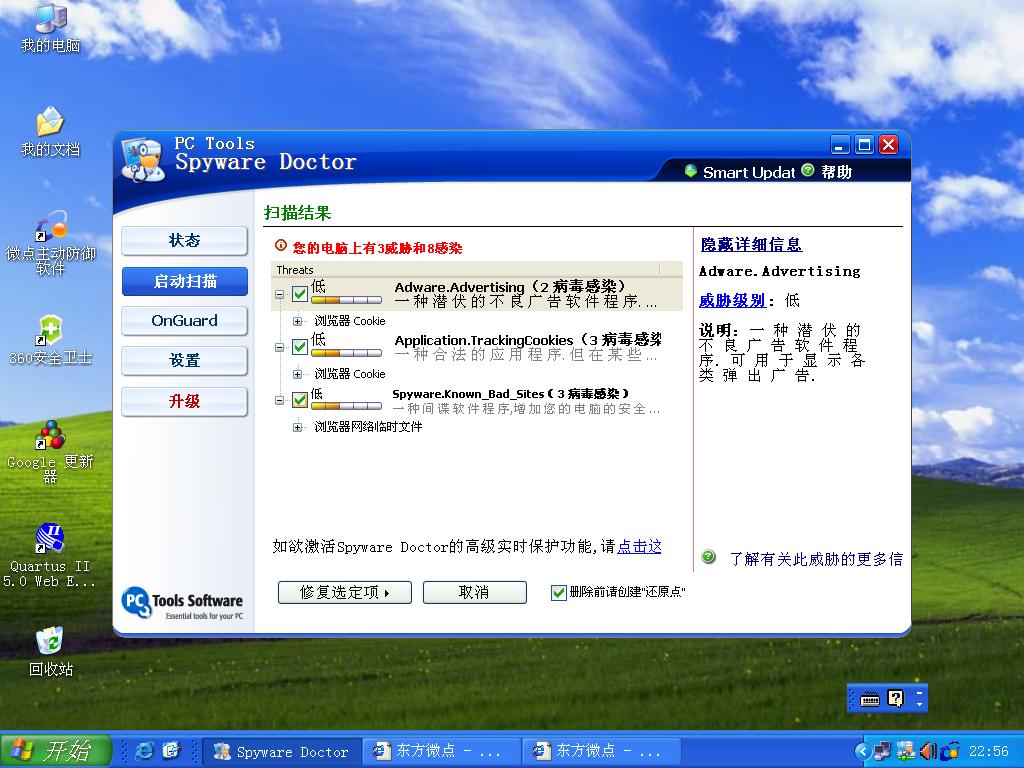The height and width of the screenshot is (768, 1024).
Task: Open 360 Security Guard desktop icon
Action: 50,332
